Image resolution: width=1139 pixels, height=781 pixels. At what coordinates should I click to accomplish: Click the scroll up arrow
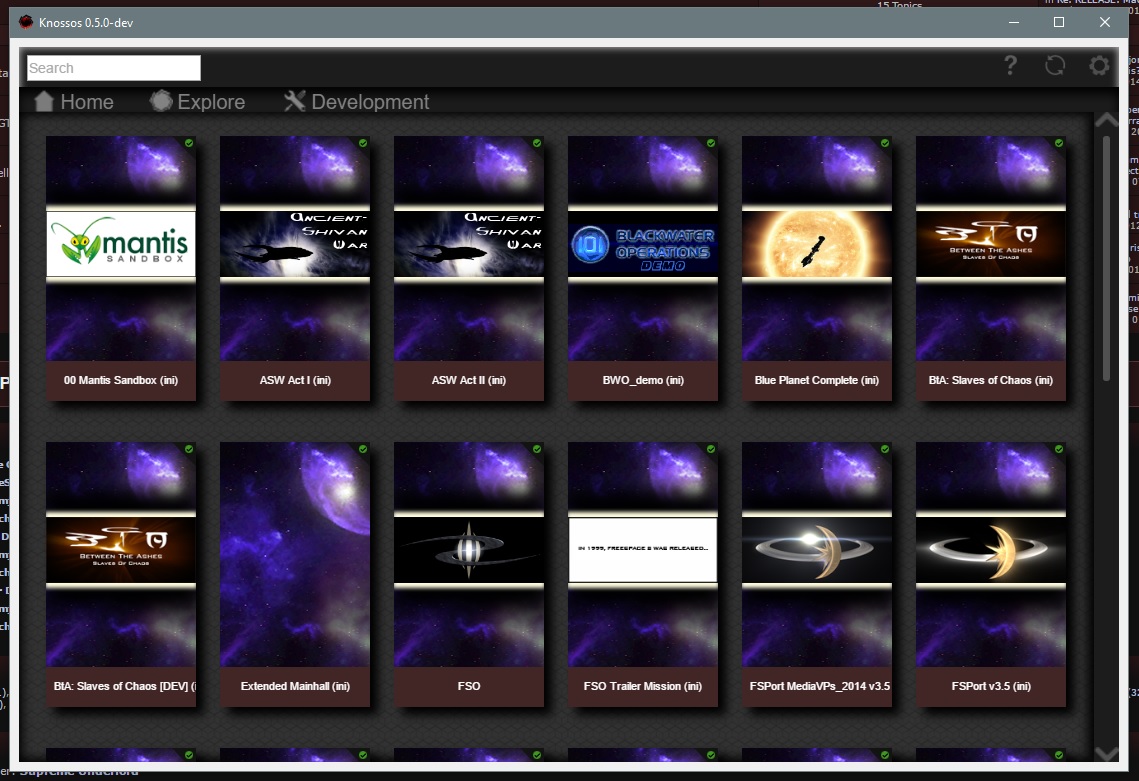tap(1106, 120)
